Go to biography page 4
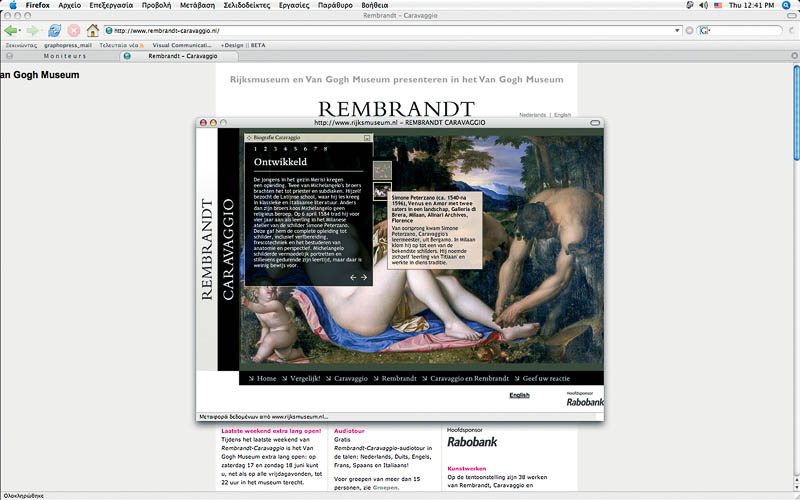Screen dimensions: 800x500 click(x=285, y=149)
